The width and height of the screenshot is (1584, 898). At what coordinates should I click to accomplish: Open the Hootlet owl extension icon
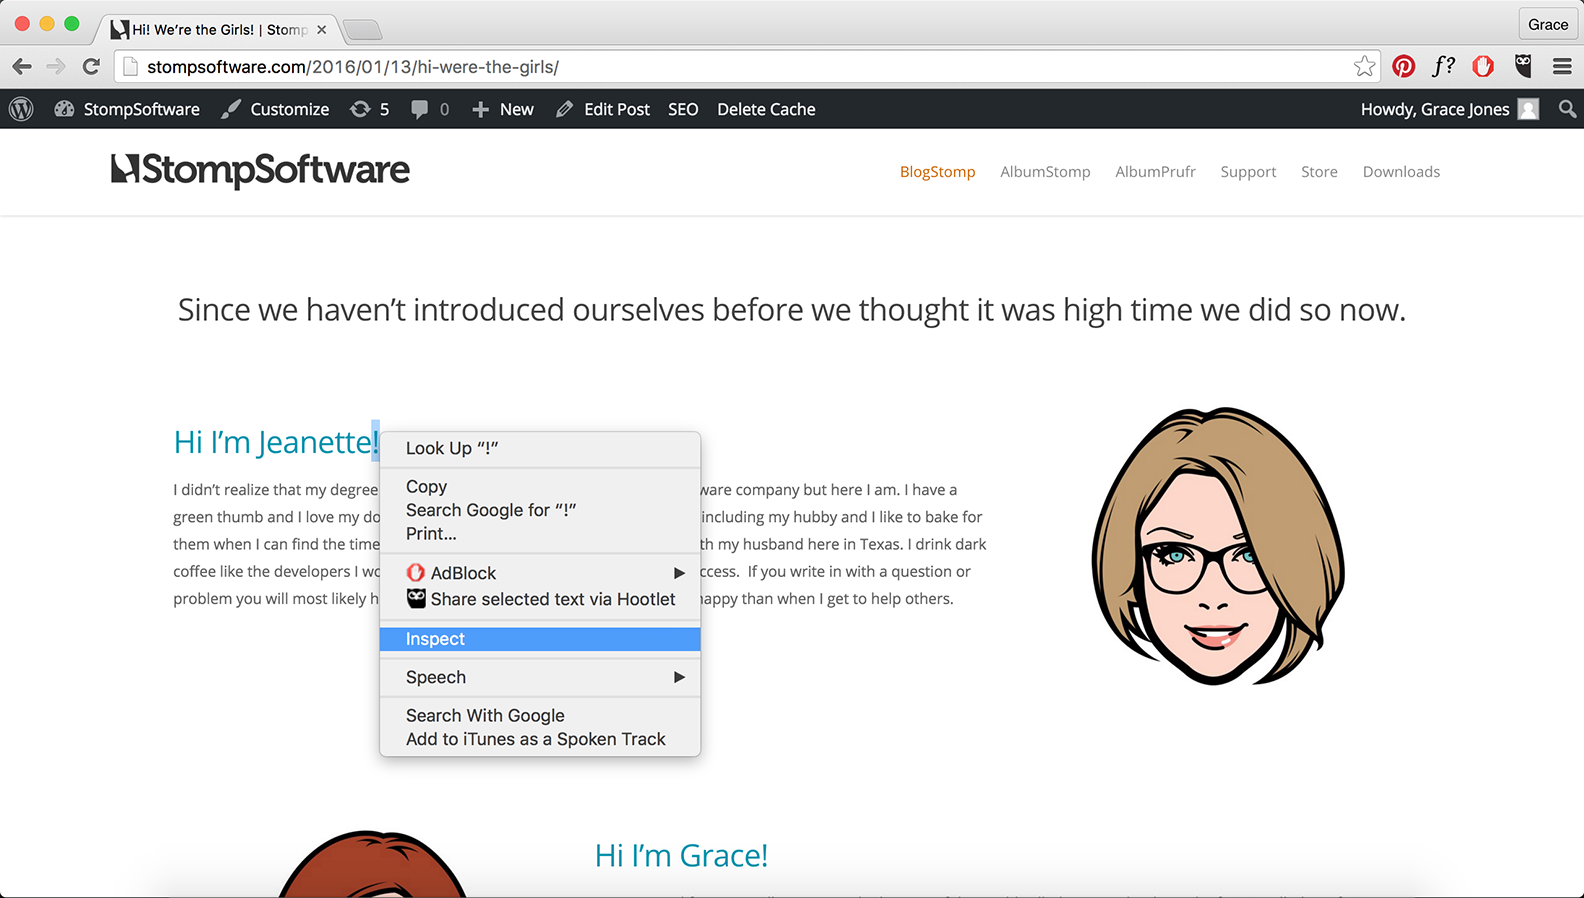[1523, 67]
